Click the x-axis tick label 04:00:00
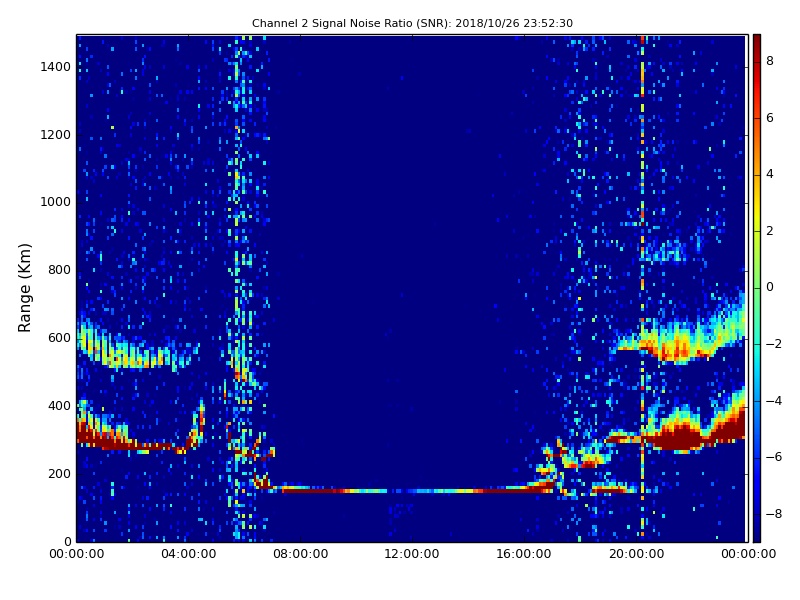The height and width of the screenshot is (600, 800). pos(189,554)
